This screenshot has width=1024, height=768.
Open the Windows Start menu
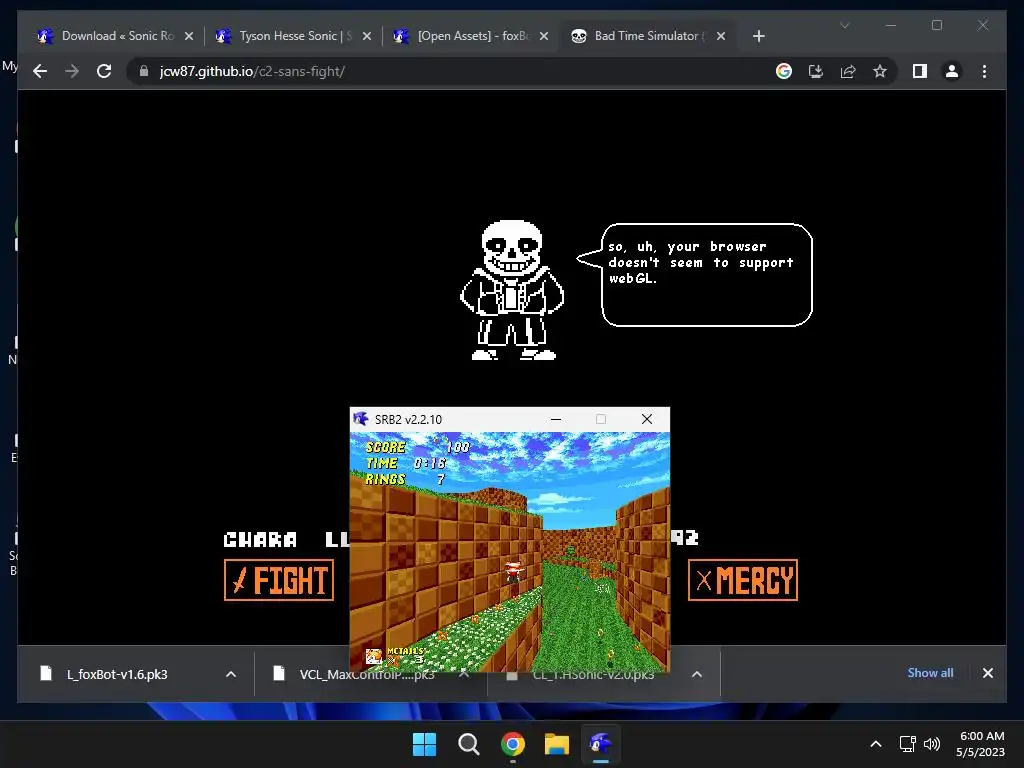[x=424, y=744]
